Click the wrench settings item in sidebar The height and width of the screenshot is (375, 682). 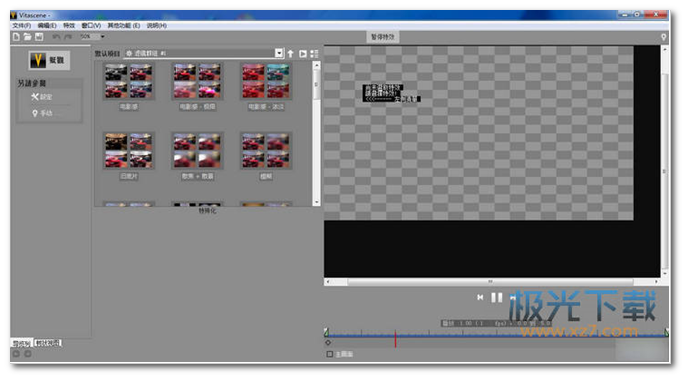pos(42,97)
